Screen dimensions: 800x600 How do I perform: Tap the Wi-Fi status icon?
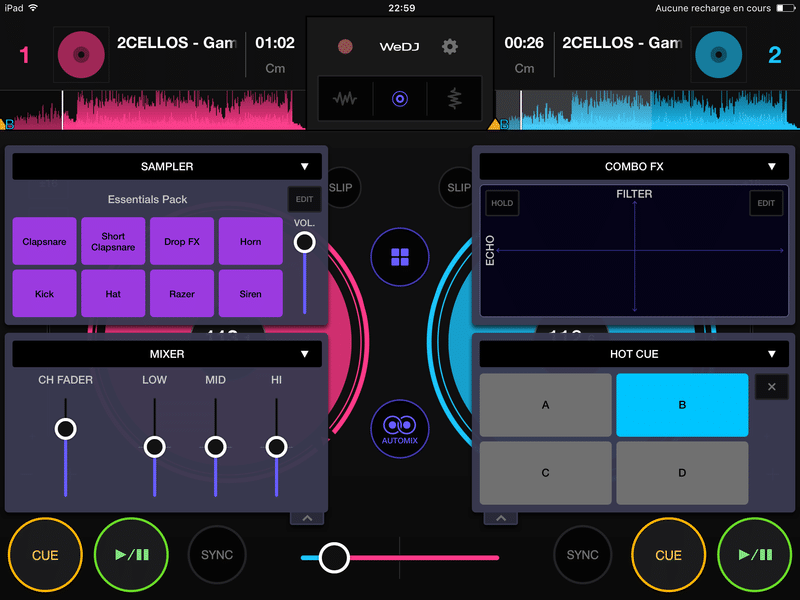point(34,8)
